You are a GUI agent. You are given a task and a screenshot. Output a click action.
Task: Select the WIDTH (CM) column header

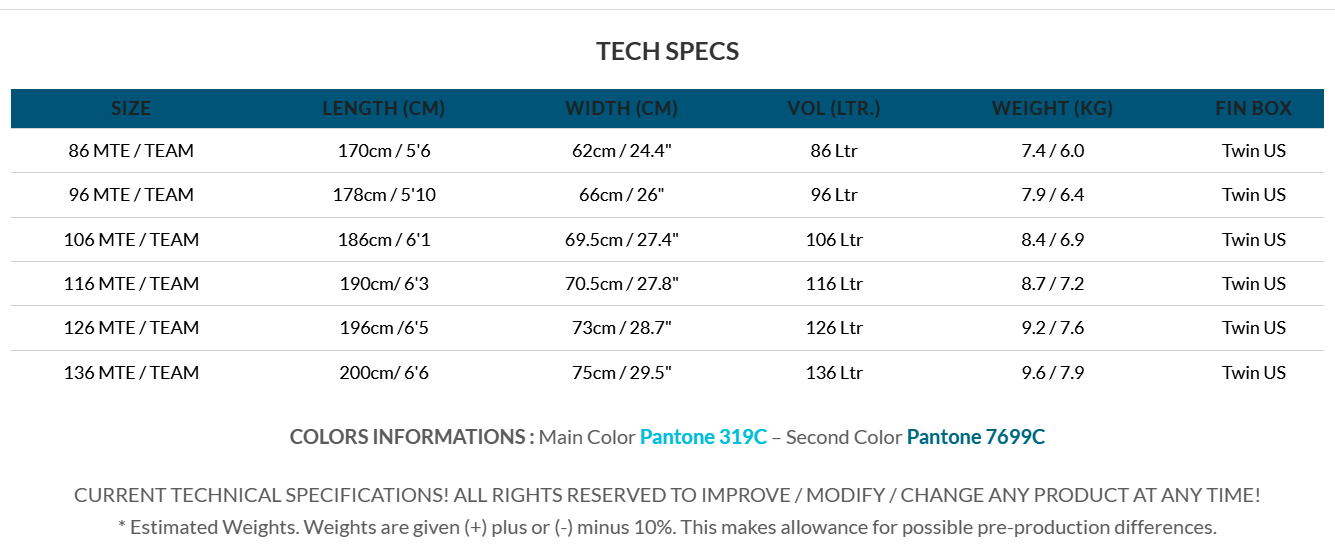[x=621, y=109]
